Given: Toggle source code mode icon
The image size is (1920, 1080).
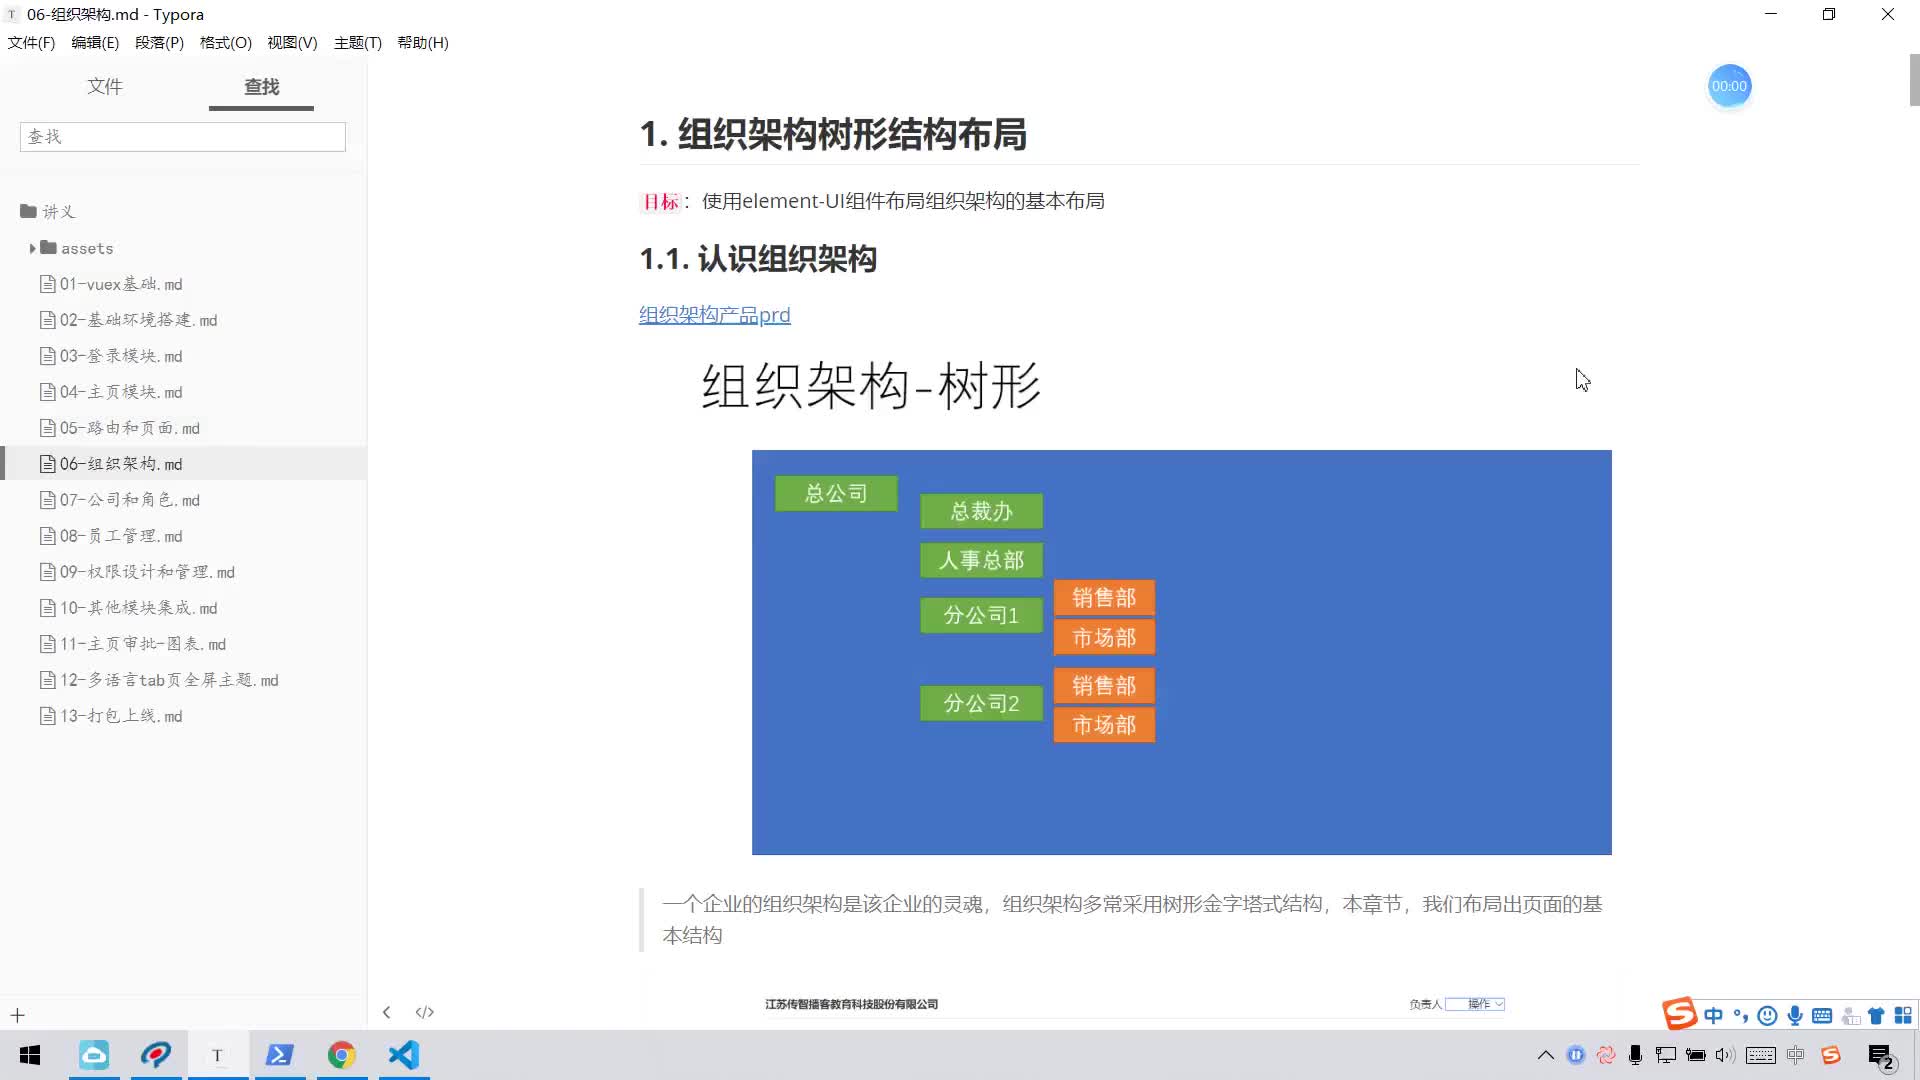Looking at the screenshot, I should tap(425, 1012).
